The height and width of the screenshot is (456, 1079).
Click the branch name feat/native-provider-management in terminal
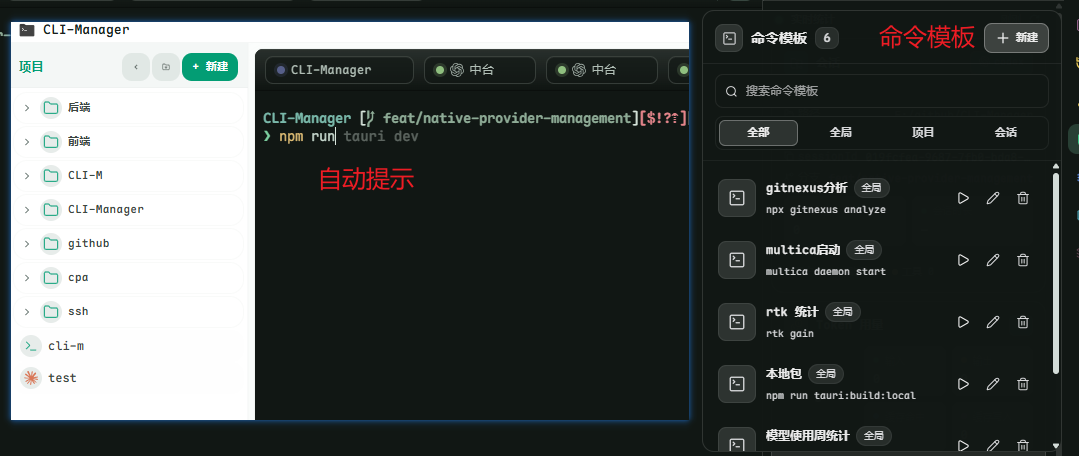(506, 118)
